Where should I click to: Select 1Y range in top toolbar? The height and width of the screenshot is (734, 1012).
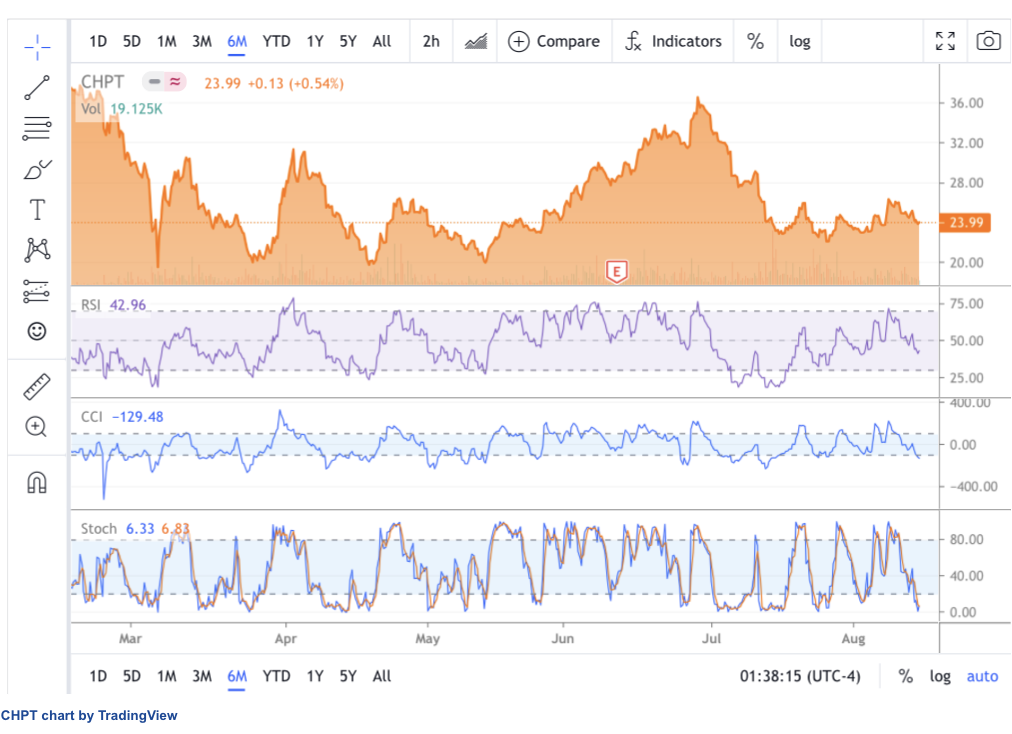315,41
